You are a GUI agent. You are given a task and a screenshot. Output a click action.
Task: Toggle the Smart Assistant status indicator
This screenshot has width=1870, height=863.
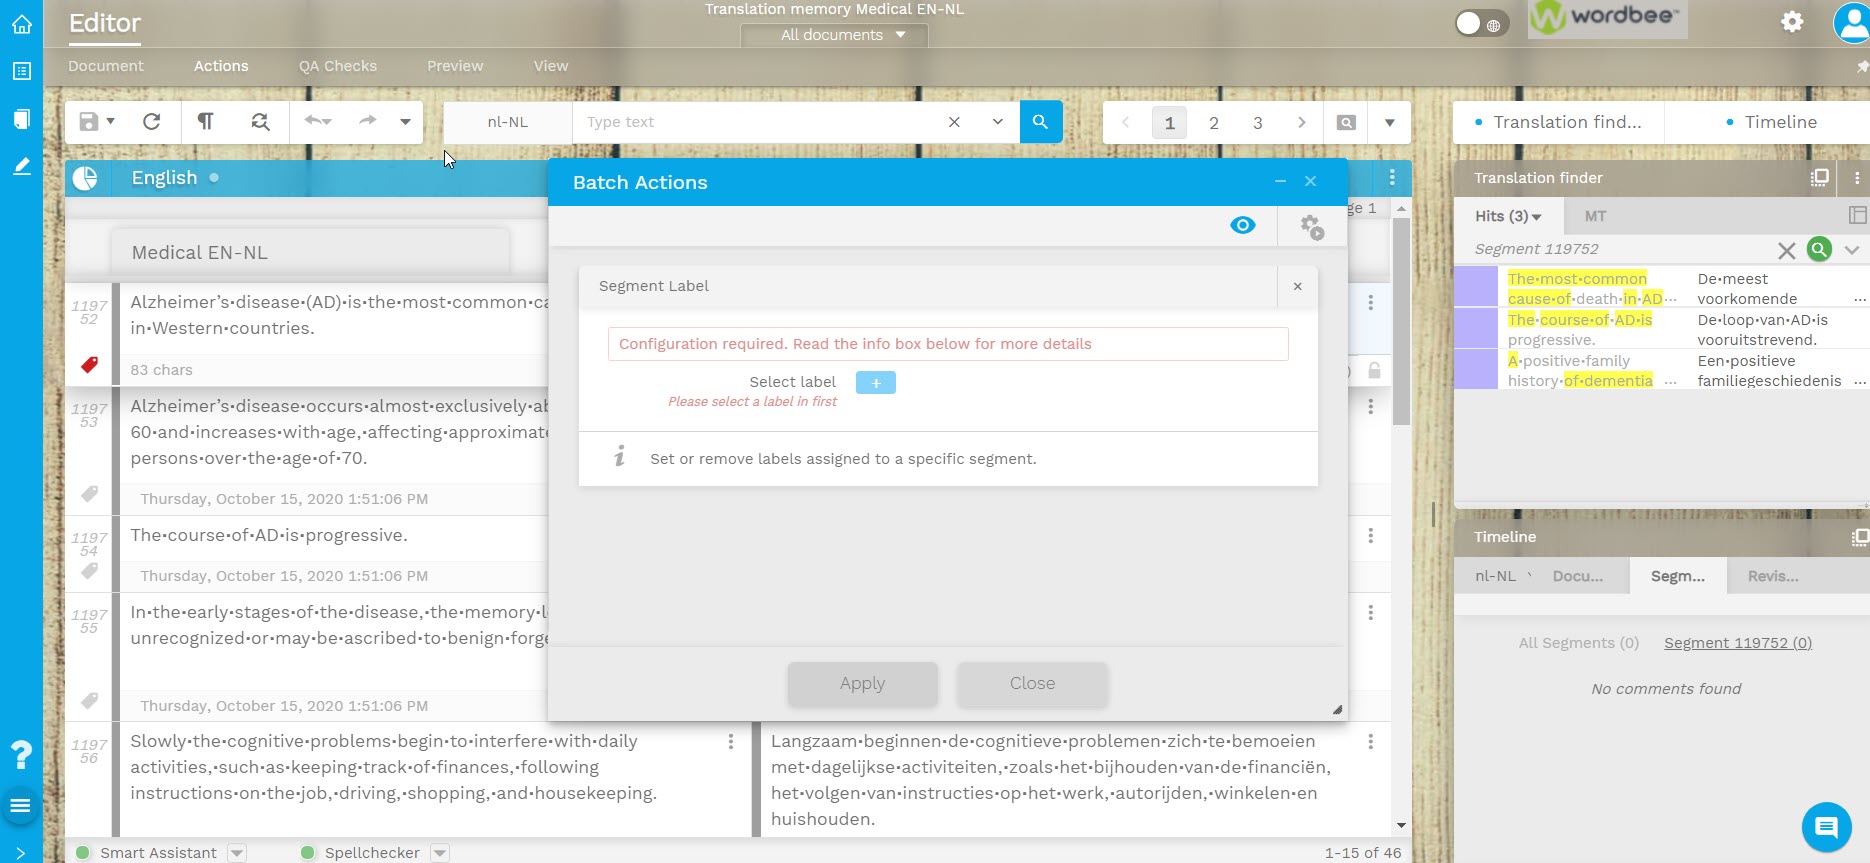pos(83,853)
